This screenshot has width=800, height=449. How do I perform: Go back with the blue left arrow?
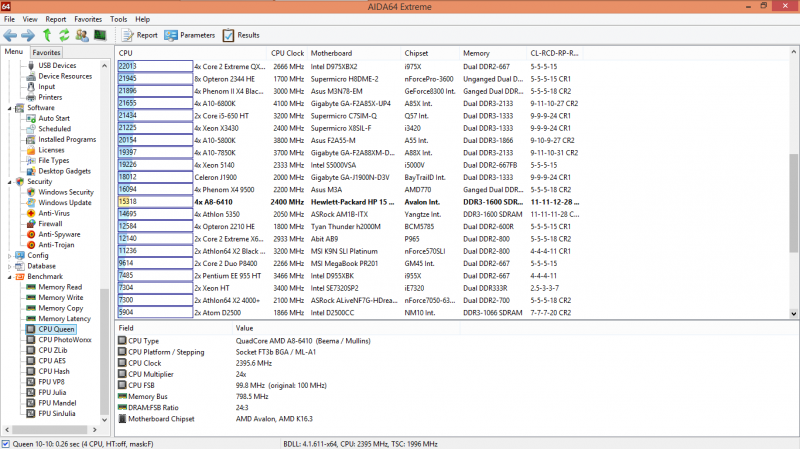pyautogui.click(x=10, y=35)
